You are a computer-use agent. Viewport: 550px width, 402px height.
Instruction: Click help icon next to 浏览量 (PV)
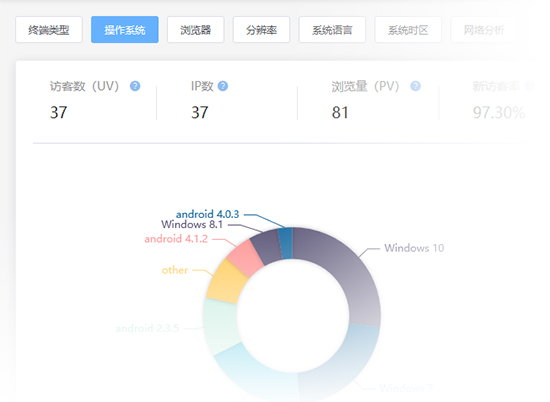(x=416, y=86)
